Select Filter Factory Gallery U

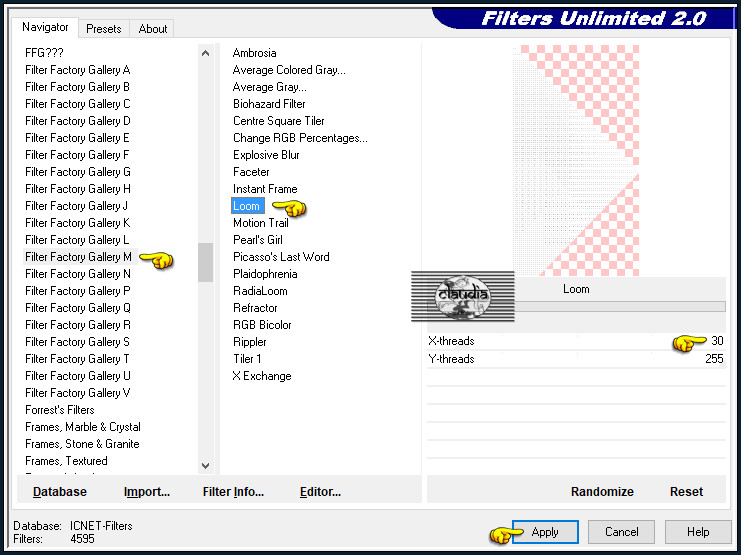(x=78, y=376)
